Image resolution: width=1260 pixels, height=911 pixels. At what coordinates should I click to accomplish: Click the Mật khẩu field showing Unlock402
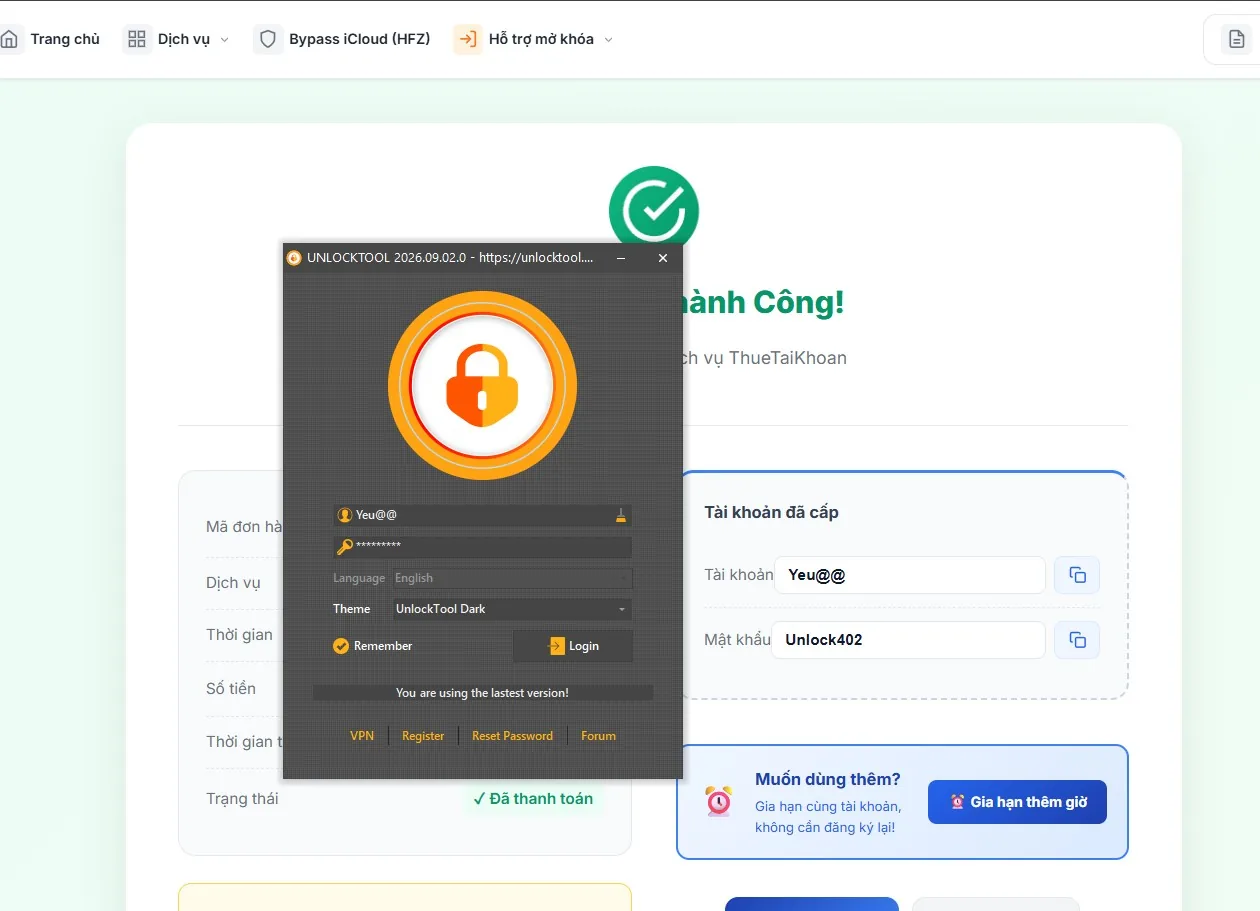pos(908,640)
